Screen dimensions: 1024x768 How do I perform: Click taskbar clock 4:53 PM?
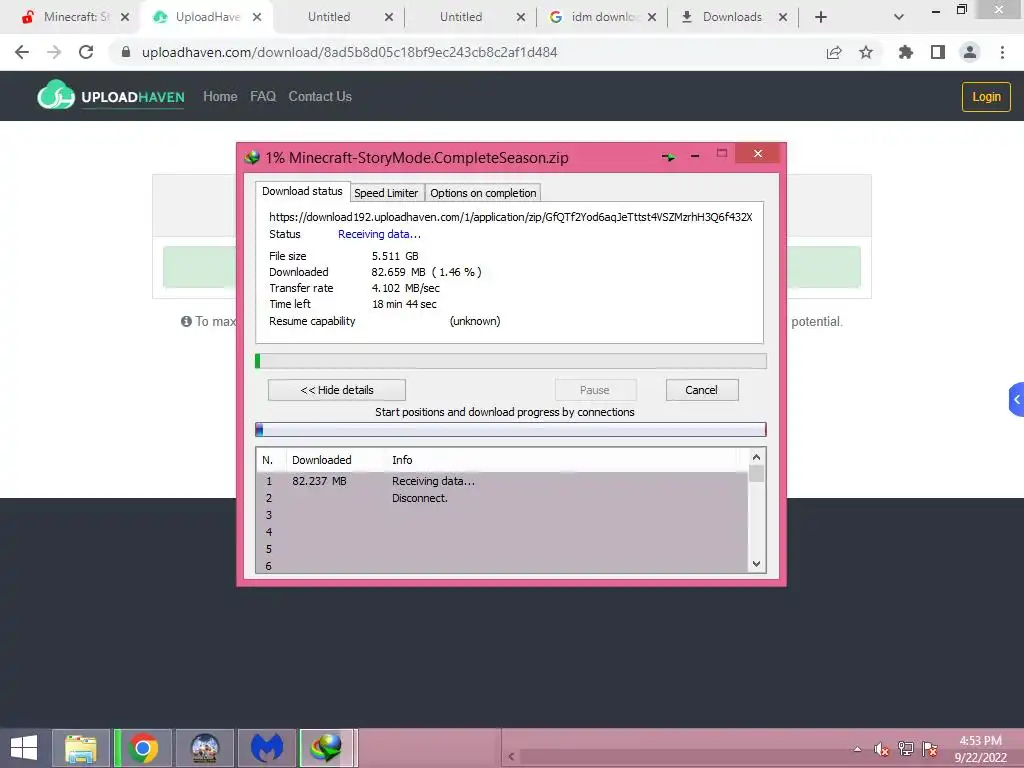[x=980, y=741]
